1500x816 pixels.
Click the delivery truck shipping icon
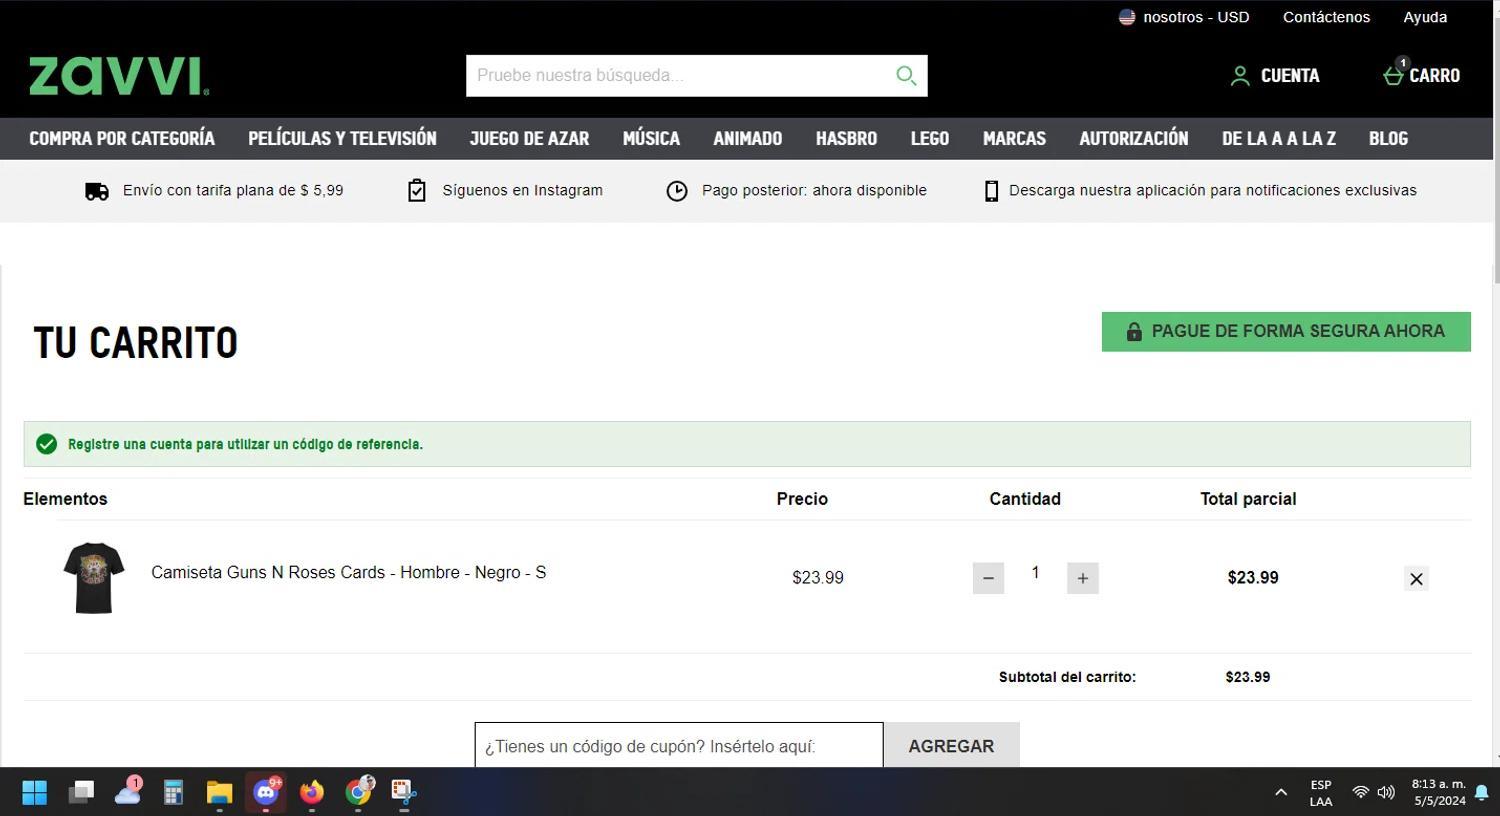[x=97, y=191]
